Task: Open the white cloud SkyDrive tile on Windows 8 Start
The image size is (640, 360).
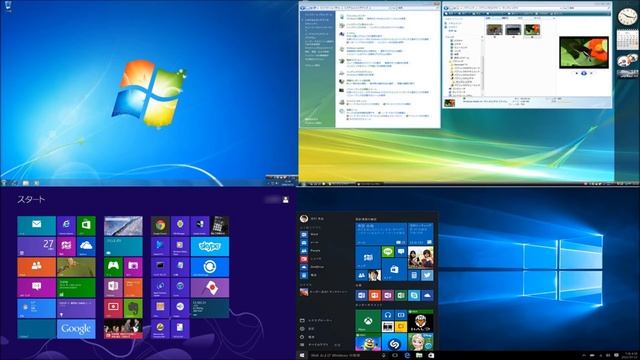Action: [86, 247]
